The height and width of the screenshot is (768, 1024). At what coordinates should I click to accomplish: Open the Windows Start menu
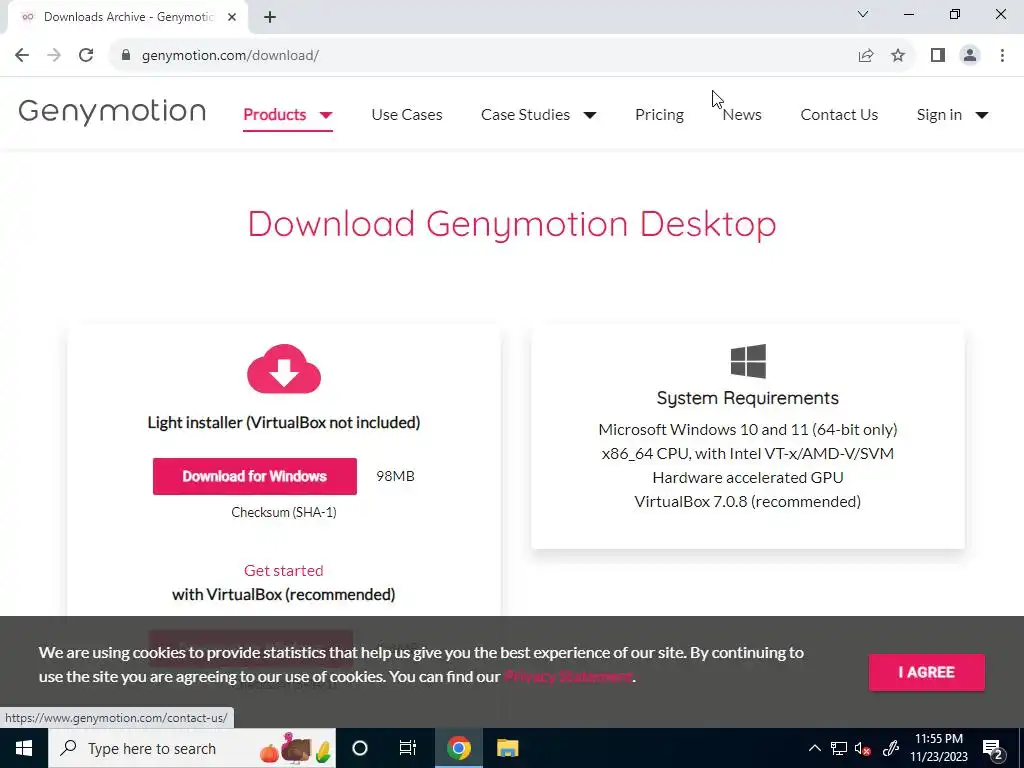tap(24, 748)
